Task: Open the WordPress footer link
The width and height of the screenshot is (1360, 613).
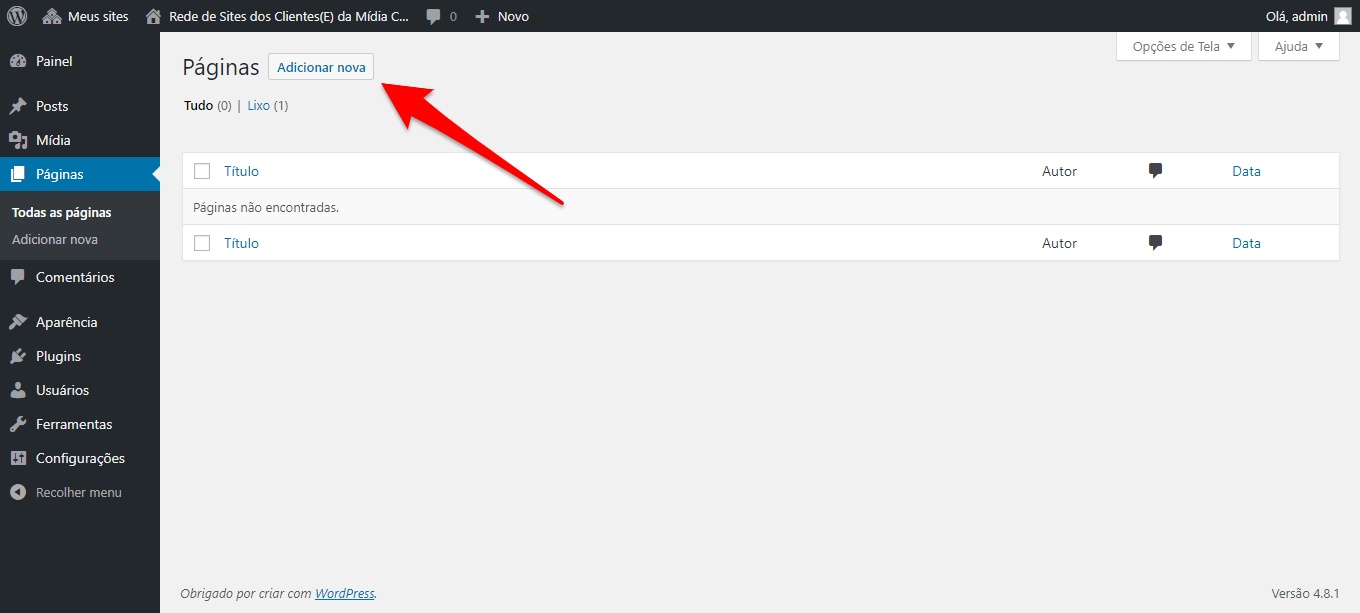Action: click(x=344, y=593)
